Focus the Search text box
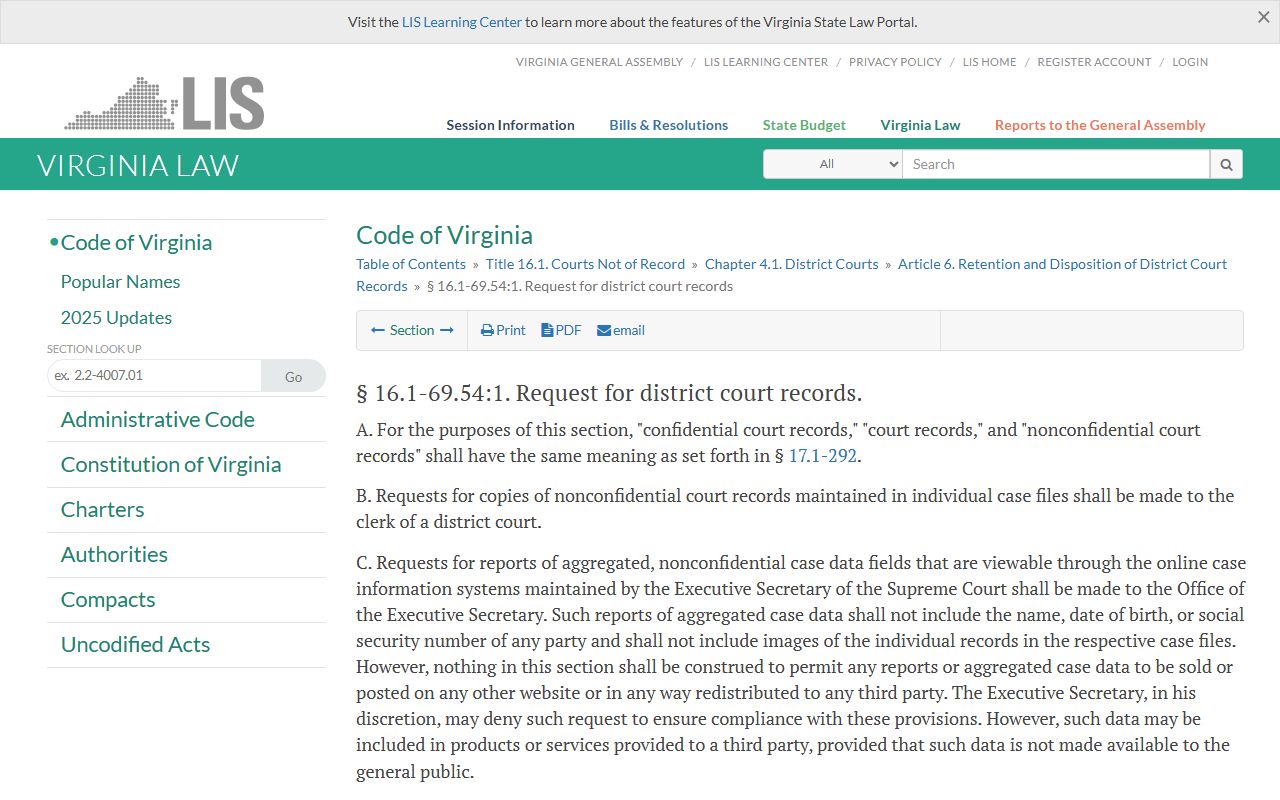The width and height of the screenshot is (1280, 800). tap(1056, 164)
